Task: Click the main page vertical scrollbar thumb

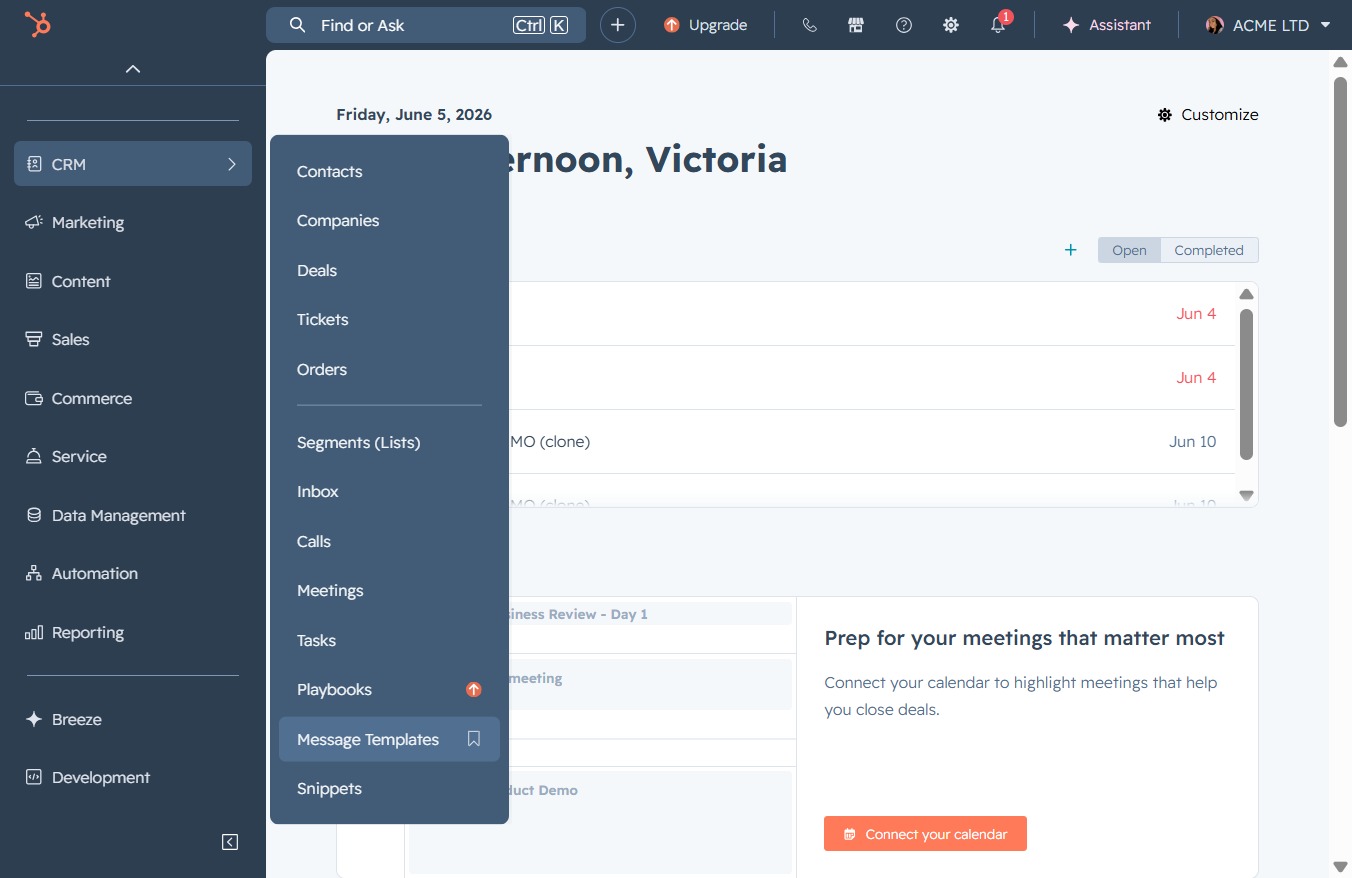Action: tap(1341, 252)
